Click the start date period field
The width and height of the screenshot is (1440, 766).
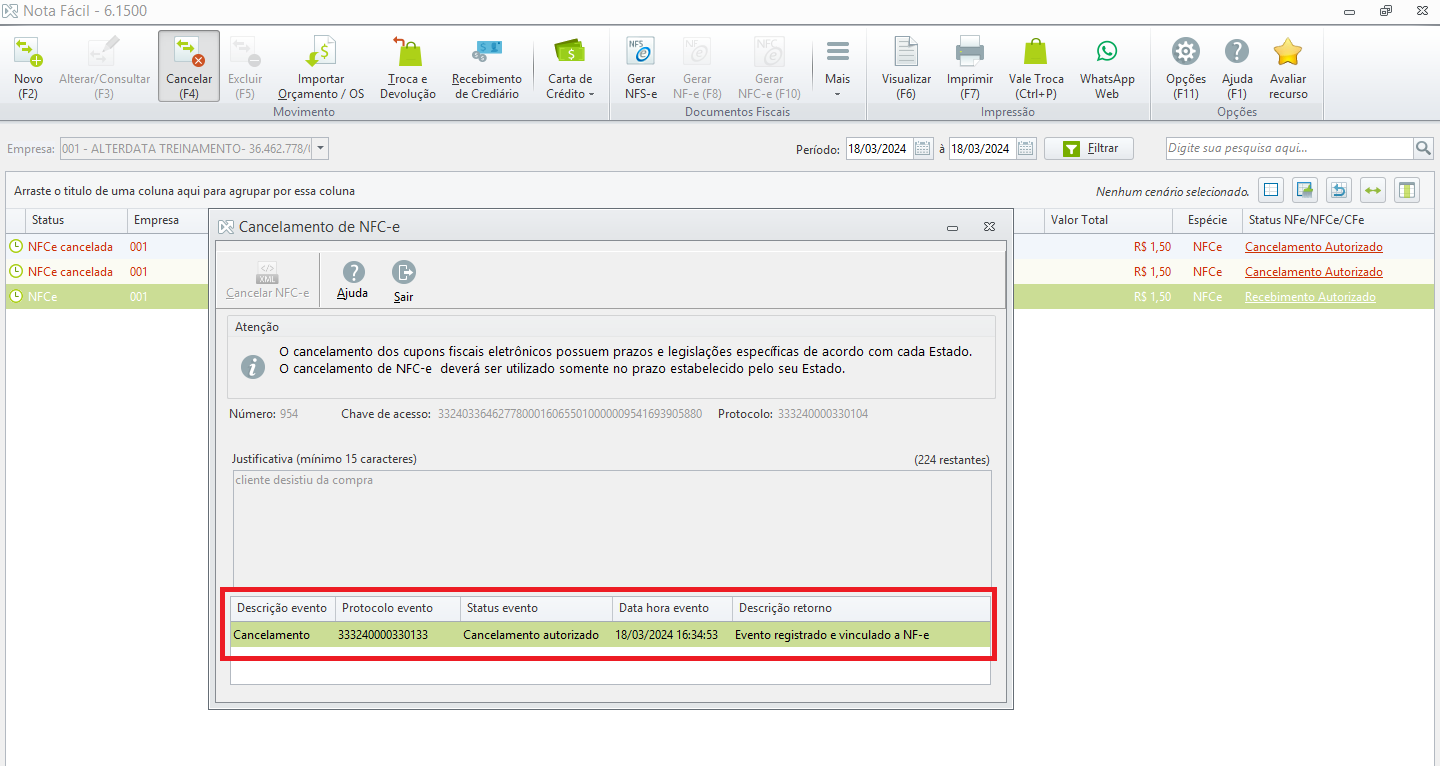click(879, 149)
